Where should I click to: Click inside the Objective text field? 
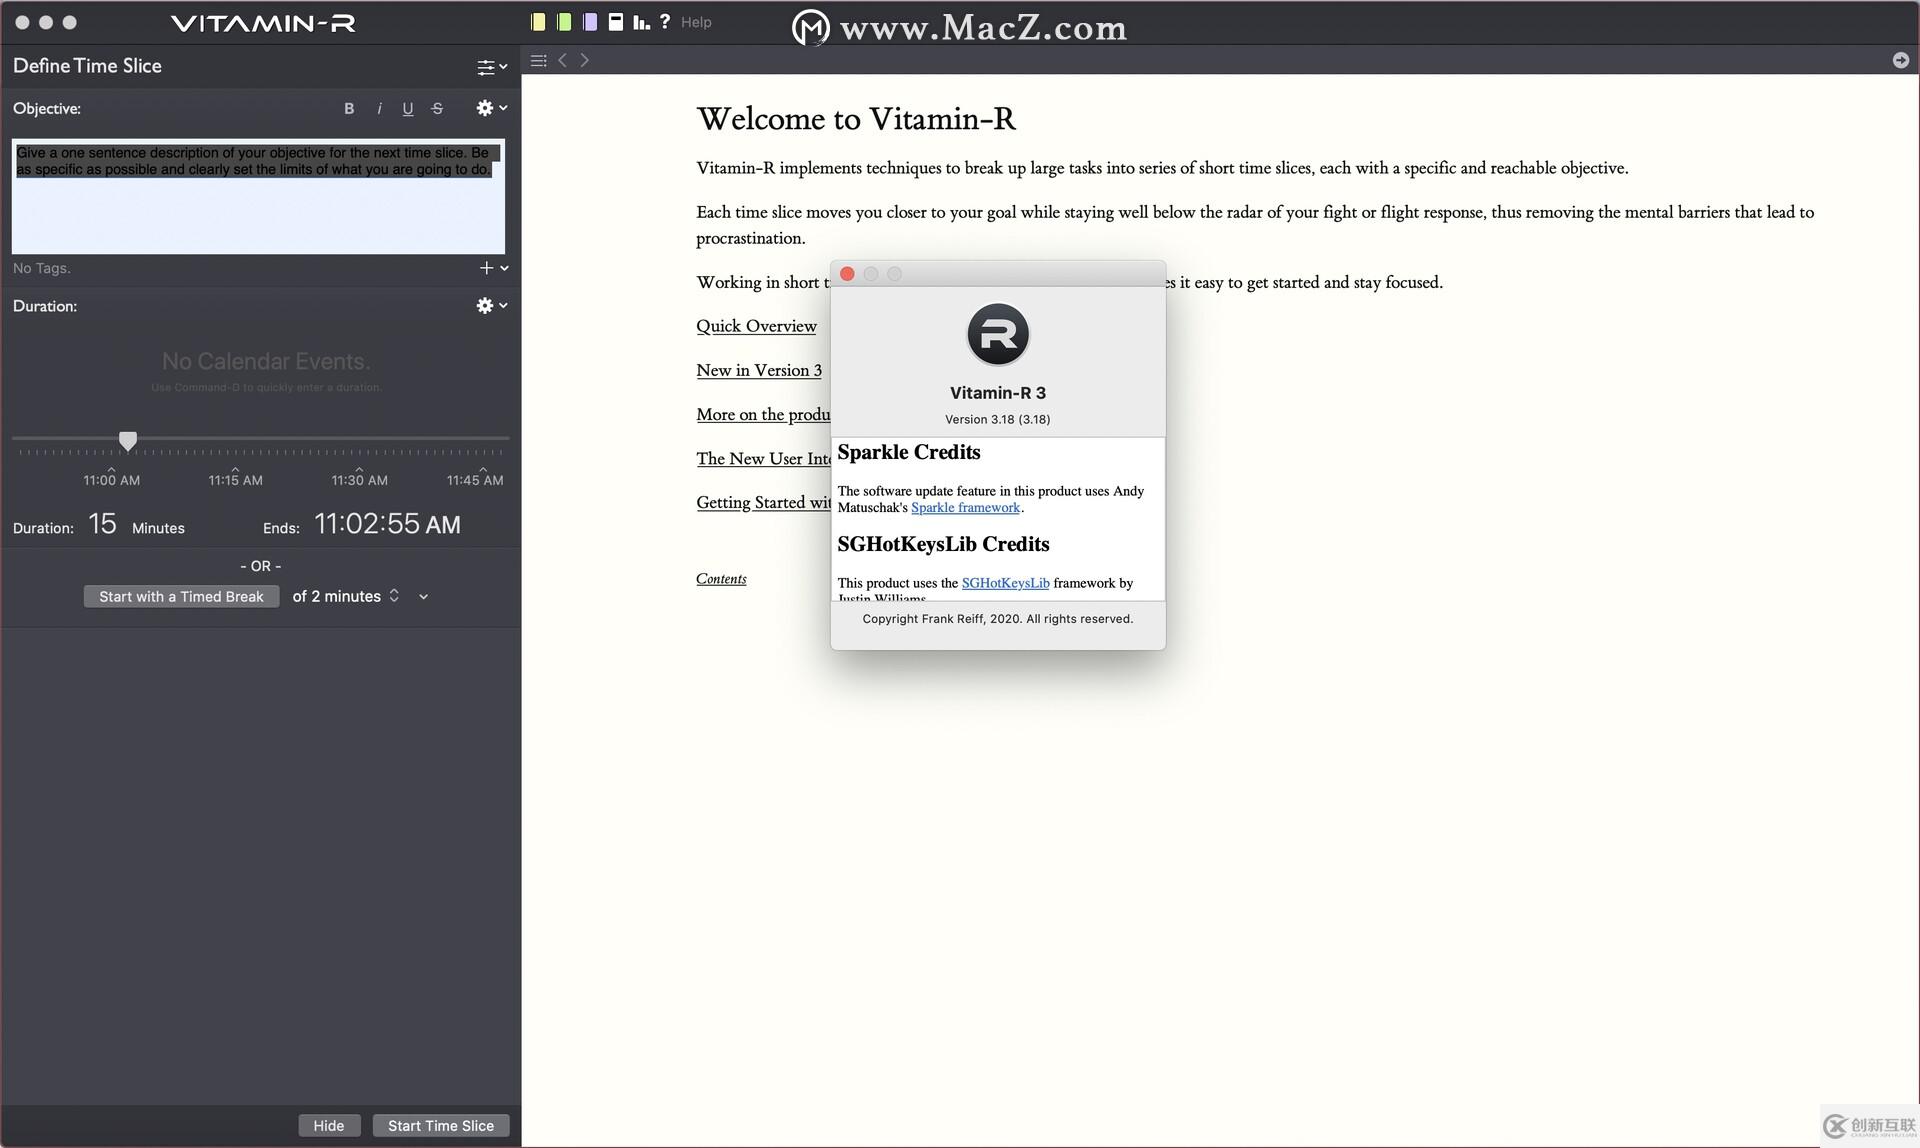[x=258, y=210]
